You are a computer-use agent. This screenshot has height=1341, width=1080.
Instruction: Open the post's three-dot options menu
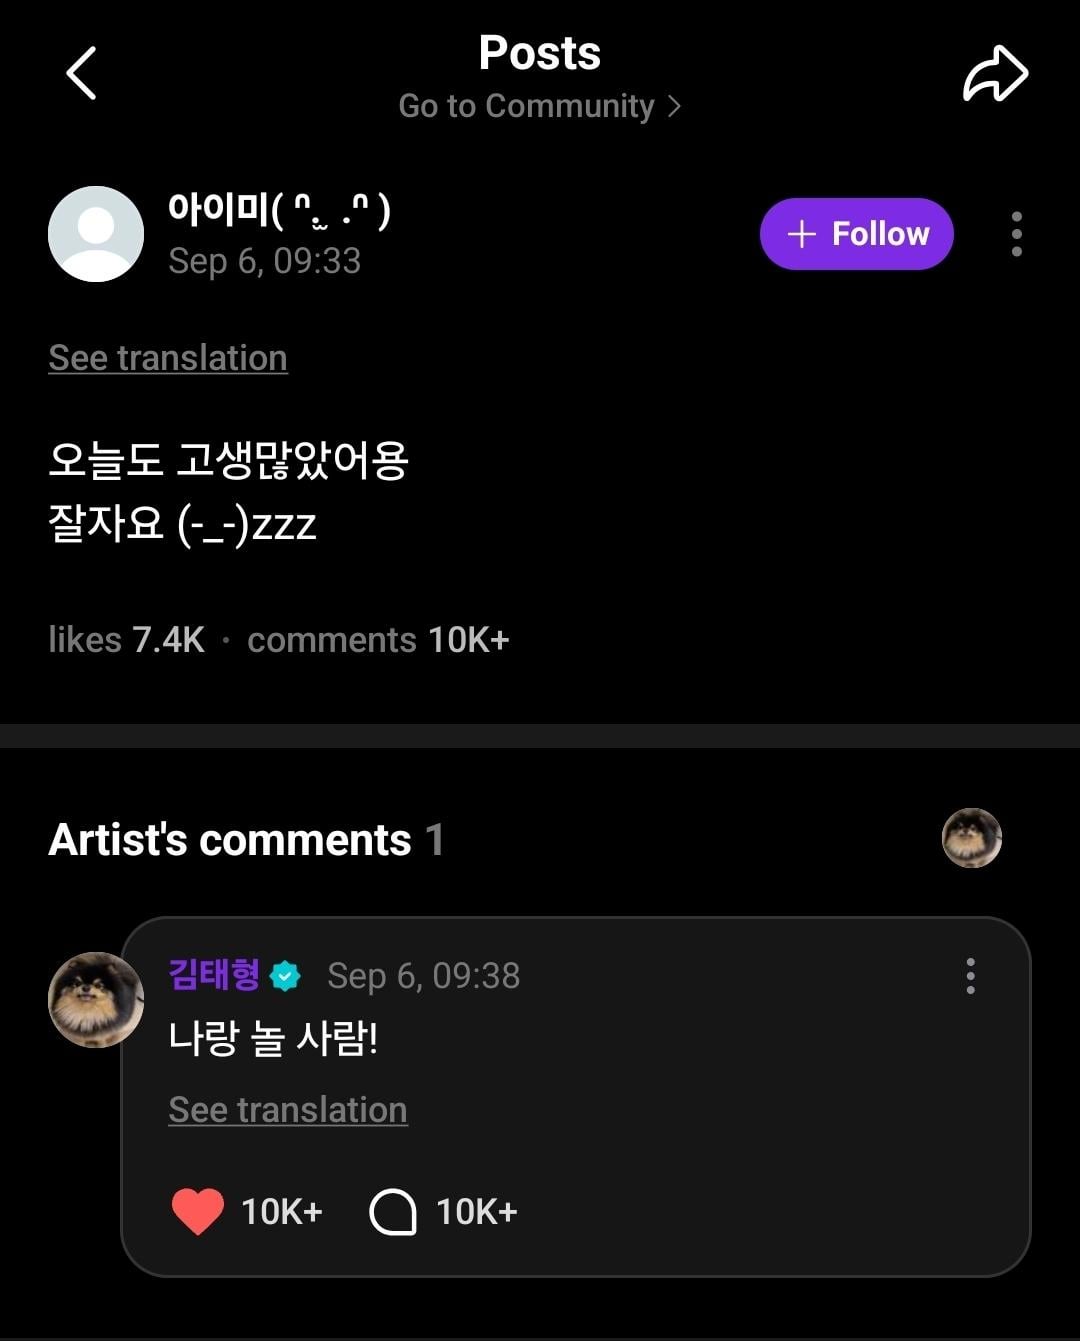point(1016,234)
